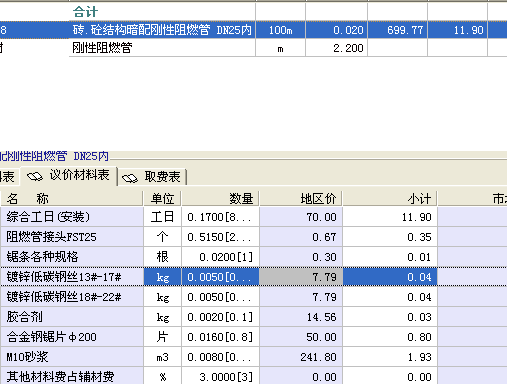Screen dimensions: 507x384
Task: Click the m3 unit cell
Action: coord(162,357)
